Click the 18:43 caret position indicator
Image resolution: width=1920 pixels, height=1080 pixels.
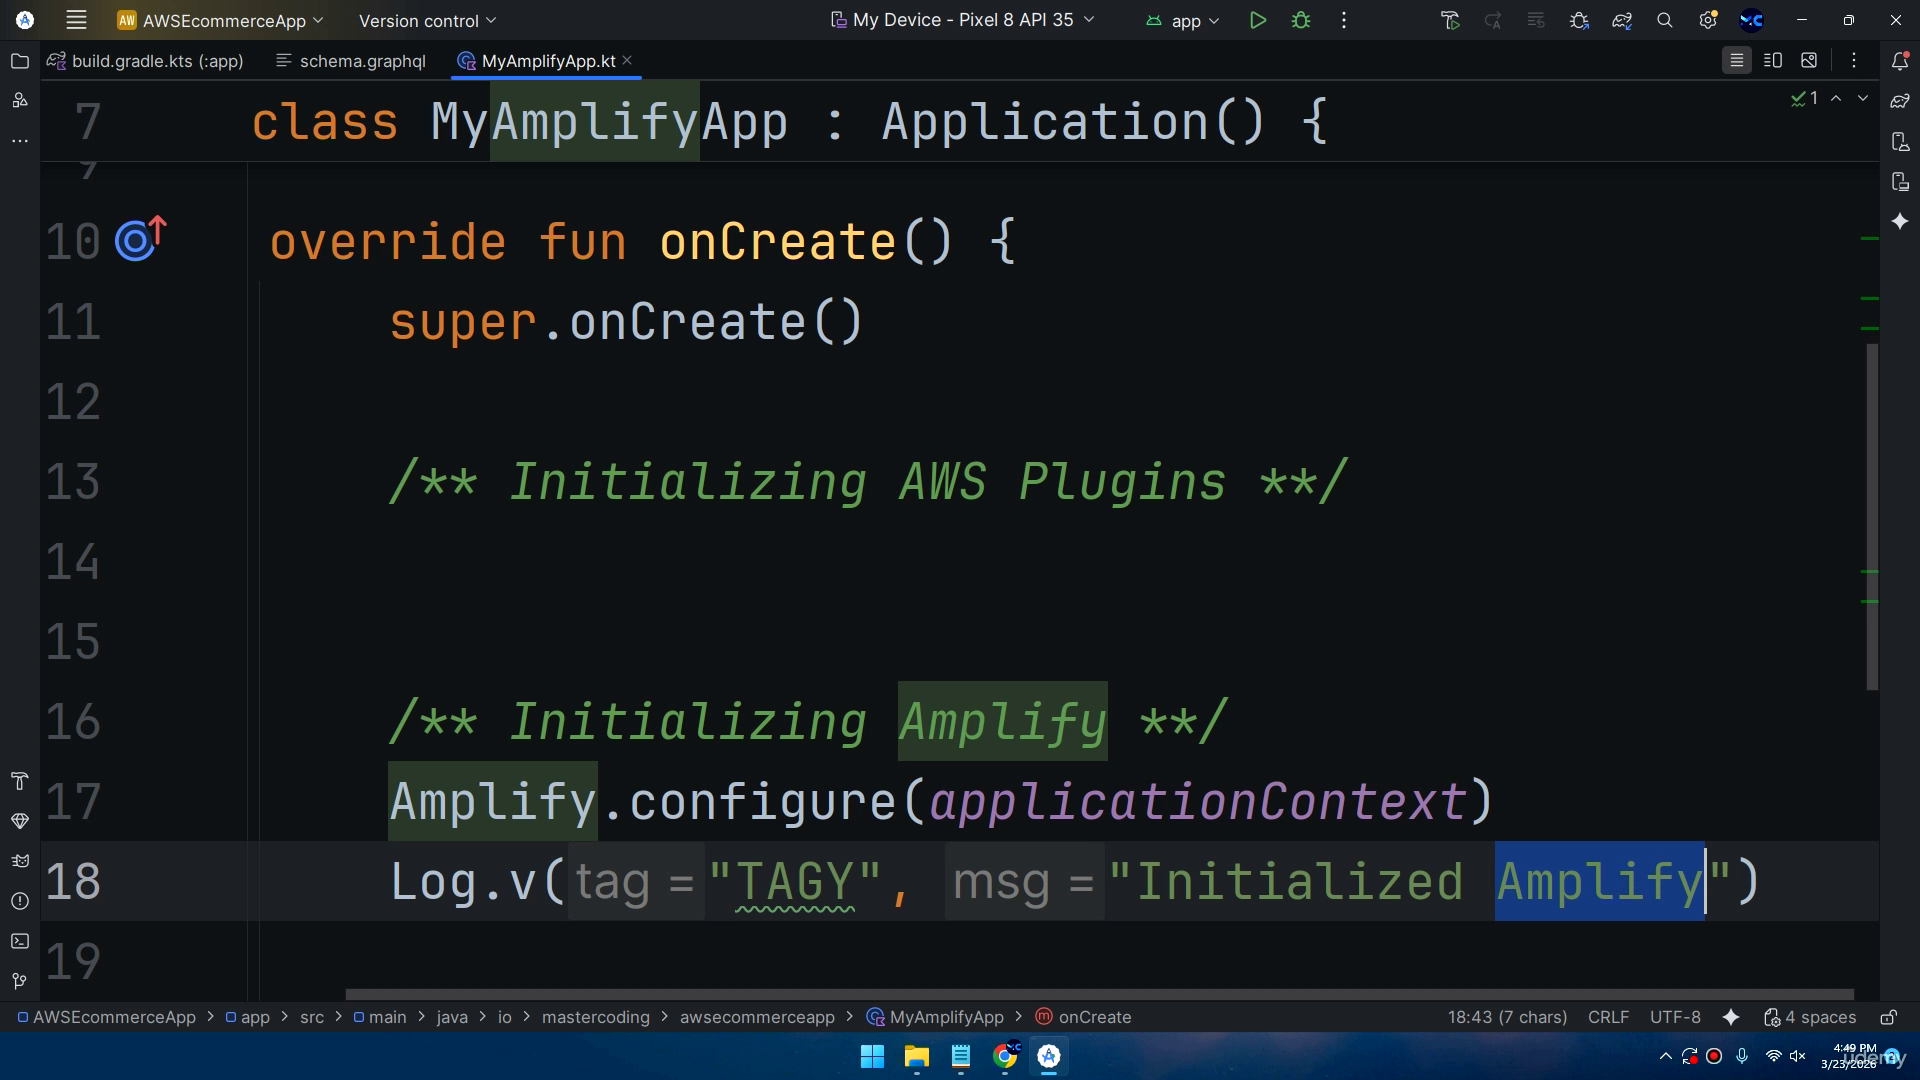point(1507,1017)
